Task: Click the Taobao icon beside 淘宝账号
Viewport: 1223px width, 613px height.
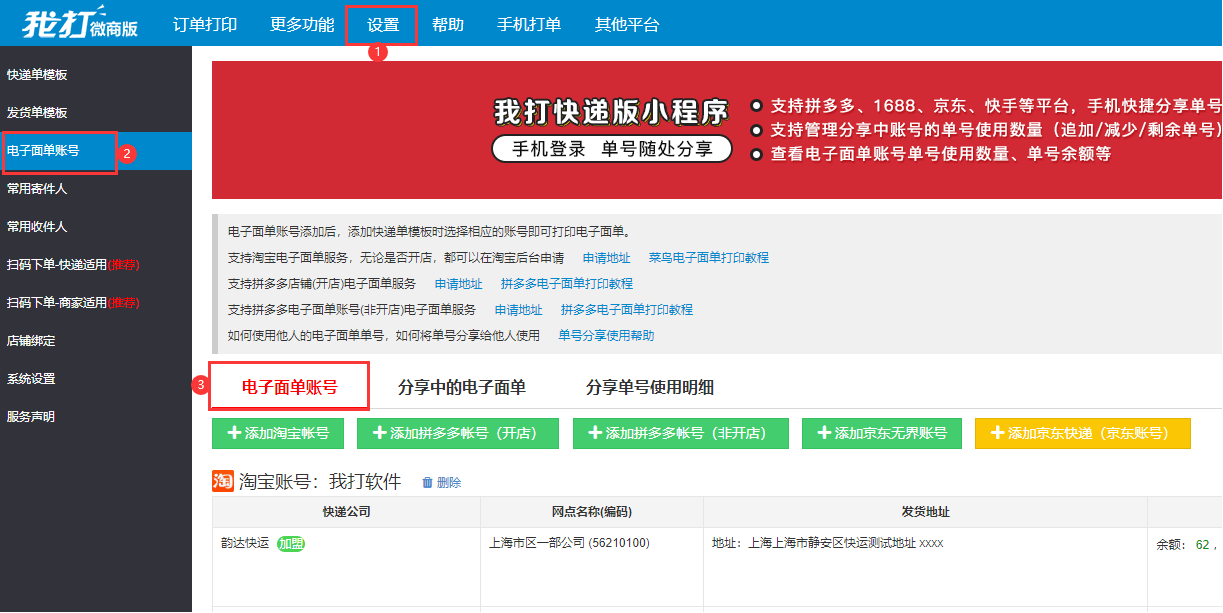Action: coord(223,482)
